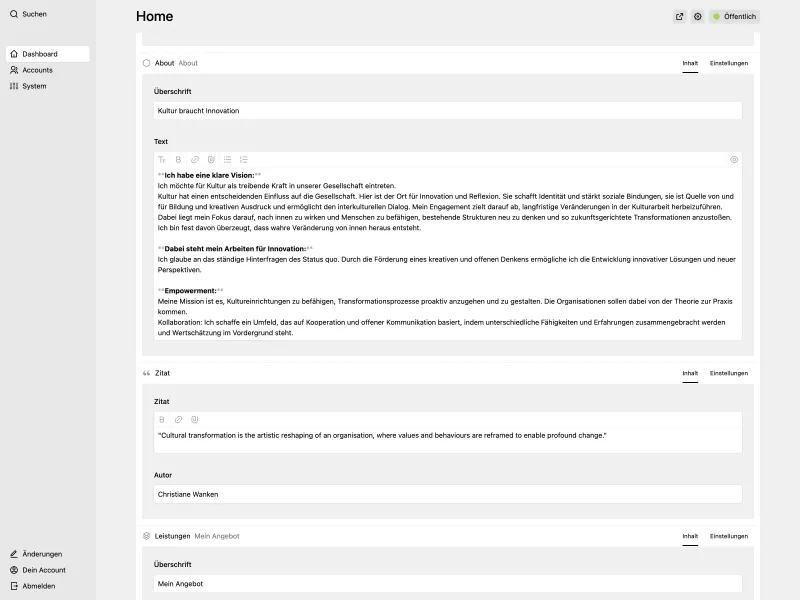
Task: Open the Accounts page from the sidebar
Action: [37, 70]
